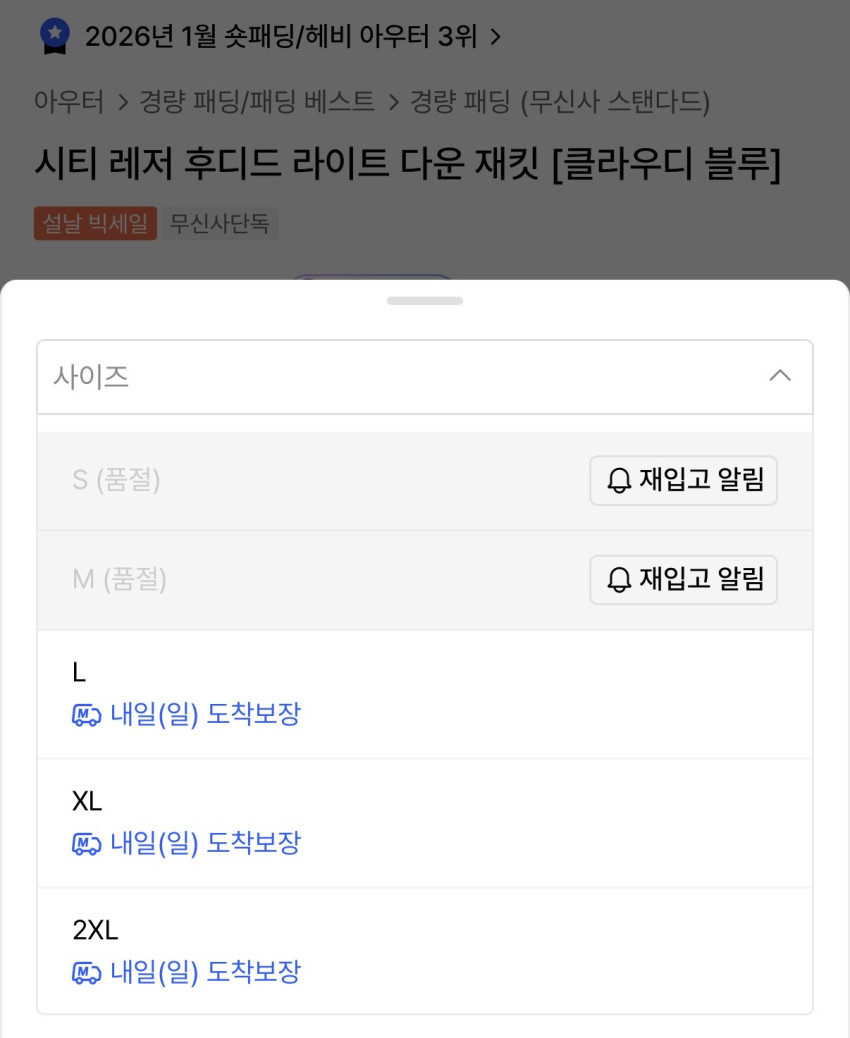Tap the 무신사단독 badge
The image size is (850, 1038).
(x=220, y=223)
